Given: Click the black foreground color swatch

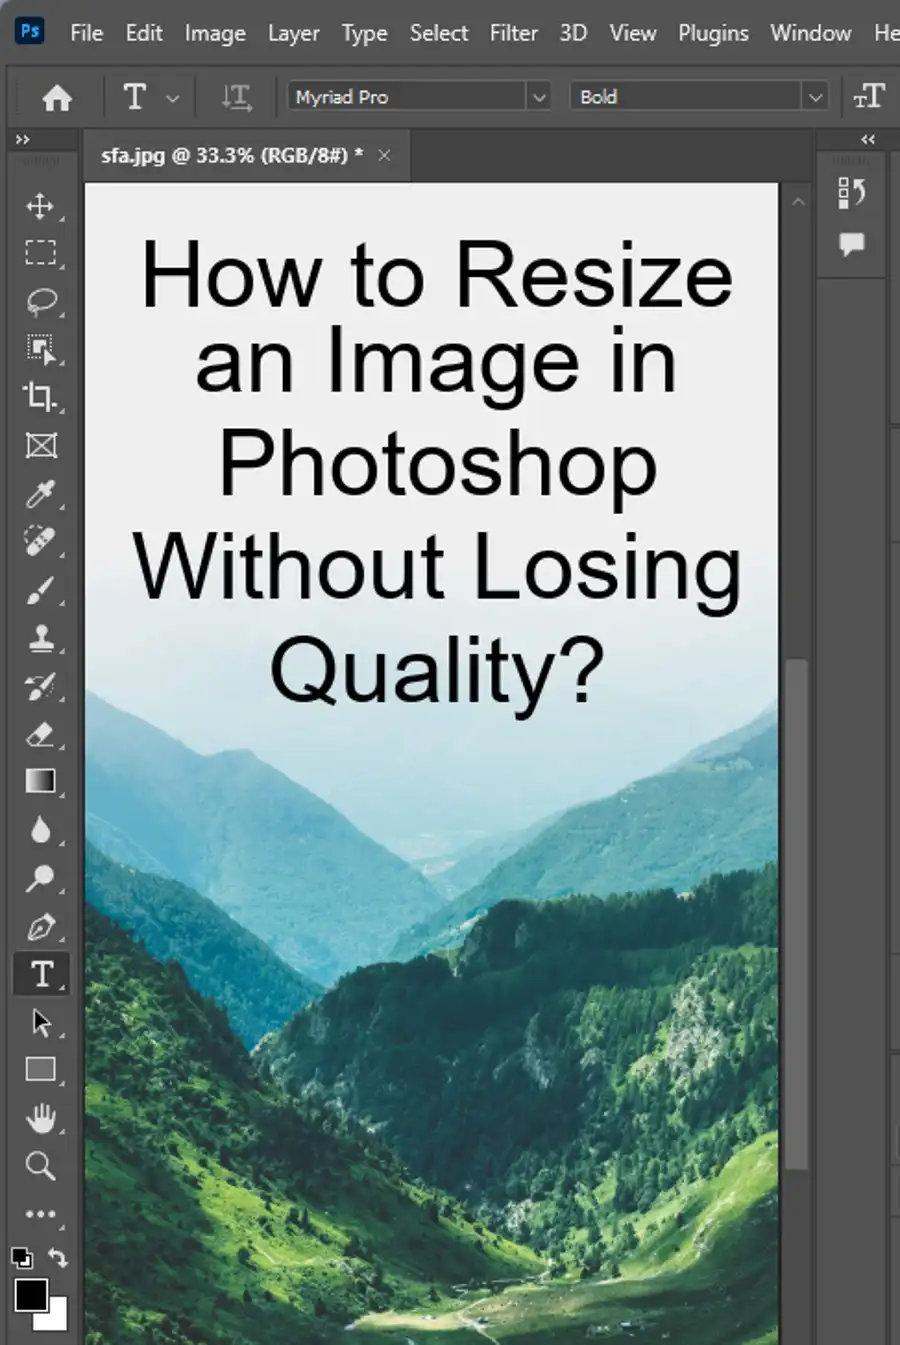Looking at the screenshot, I should pos(30,1294).
